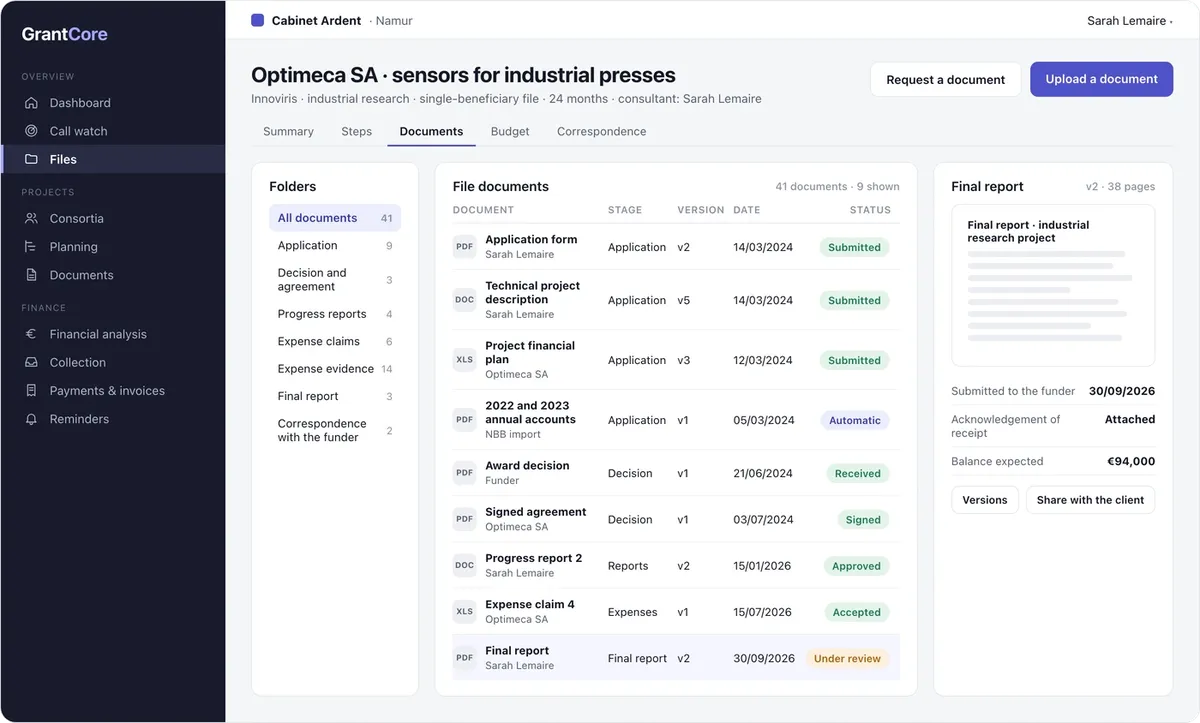
Task: Click the Consortia people icon
Action: pos(31,218)
